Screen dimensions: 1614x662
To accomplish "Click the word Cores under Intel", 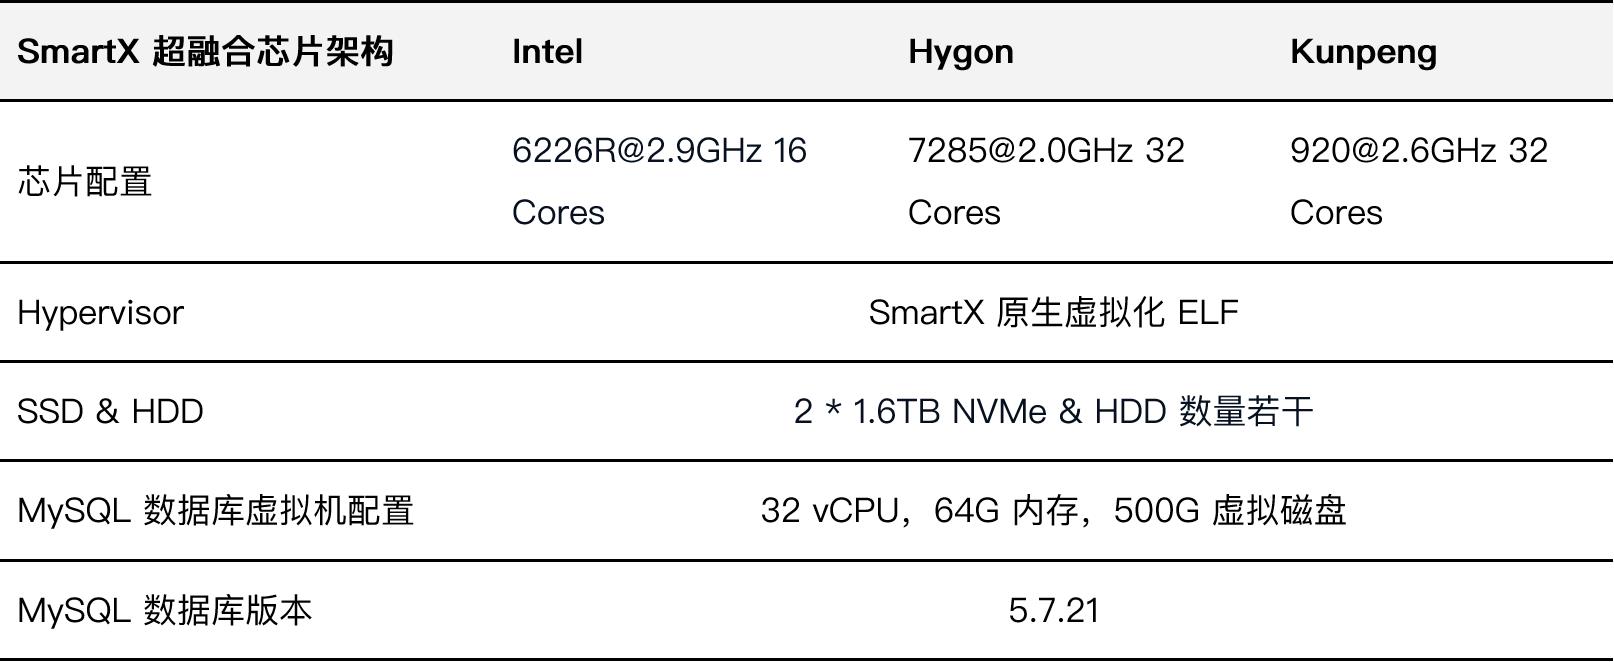I will (x=558, y=213).
